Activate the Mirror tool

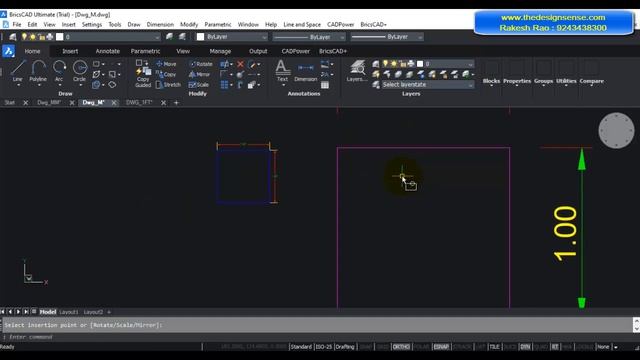click(199, 74)
